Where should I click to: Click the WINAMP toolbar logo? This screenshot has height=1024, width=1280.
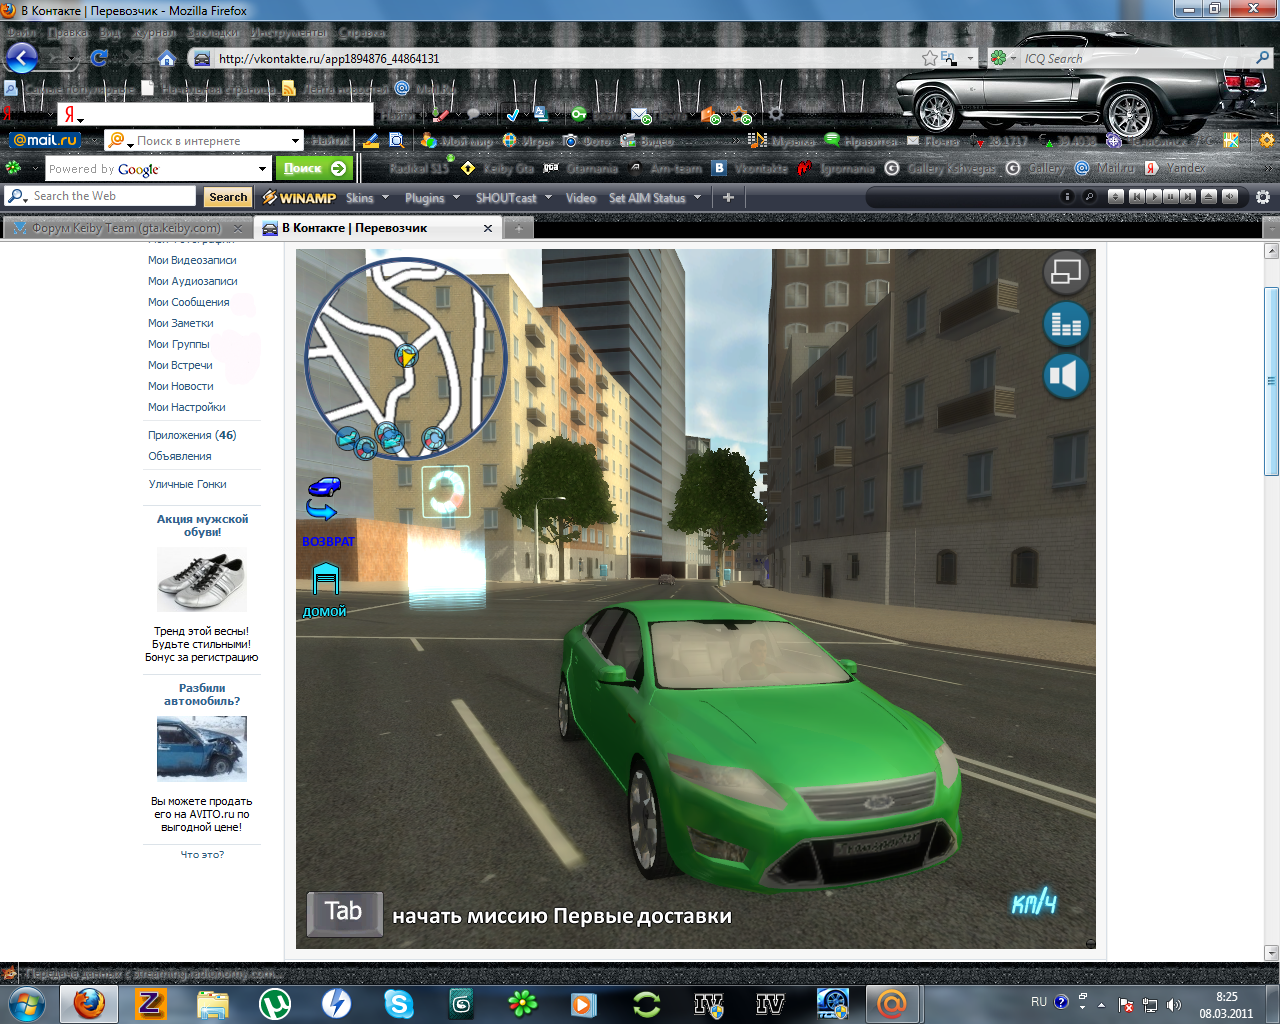[x=299, y=198]
